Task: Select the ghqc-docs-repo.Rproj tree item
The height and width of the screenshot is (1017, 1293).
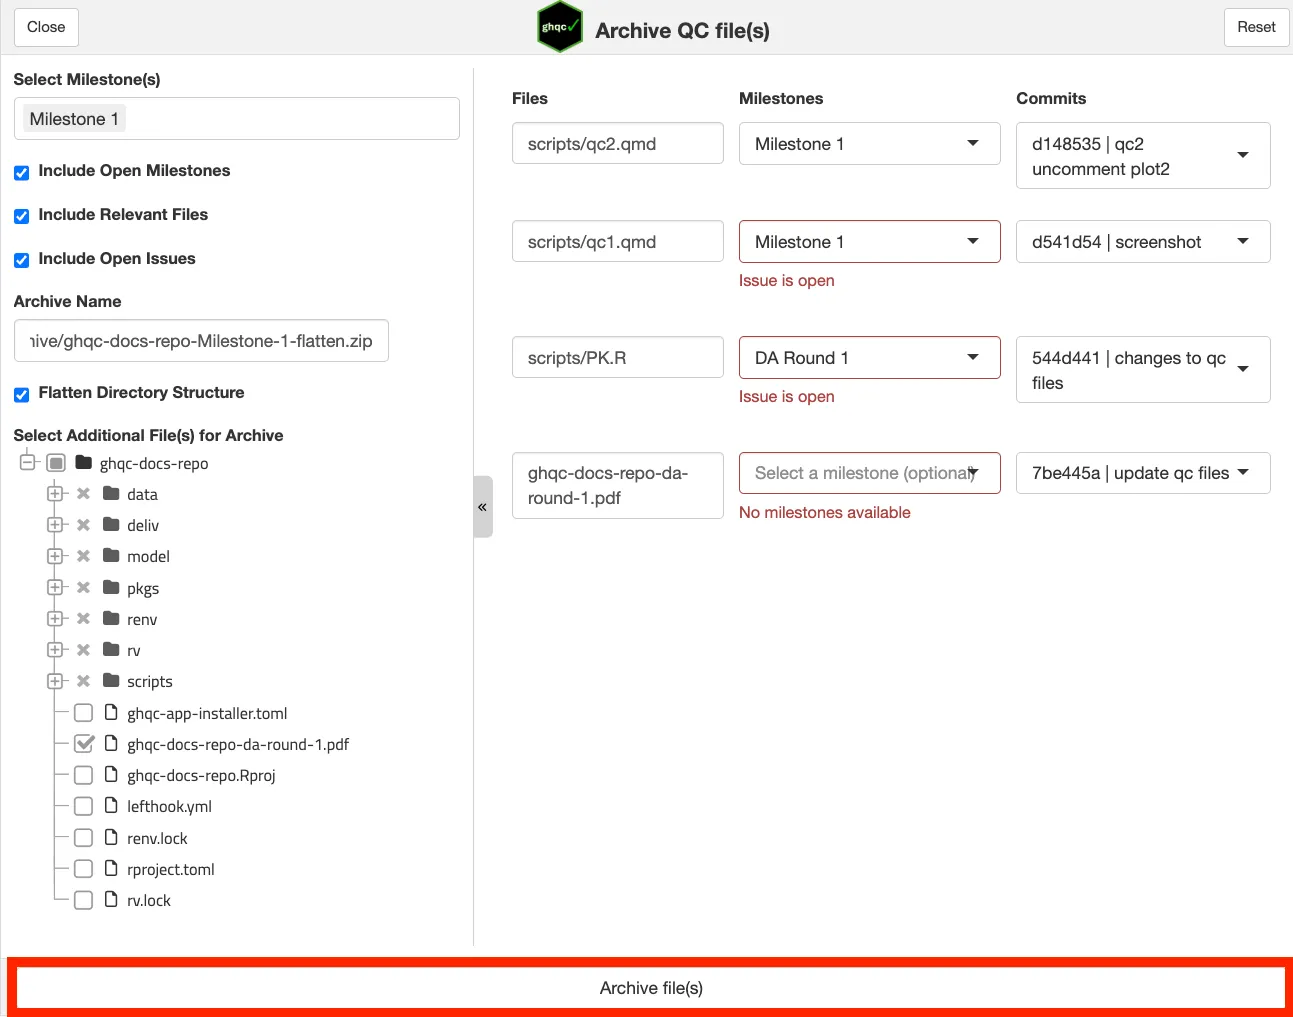Action: [x=201, y=776]
